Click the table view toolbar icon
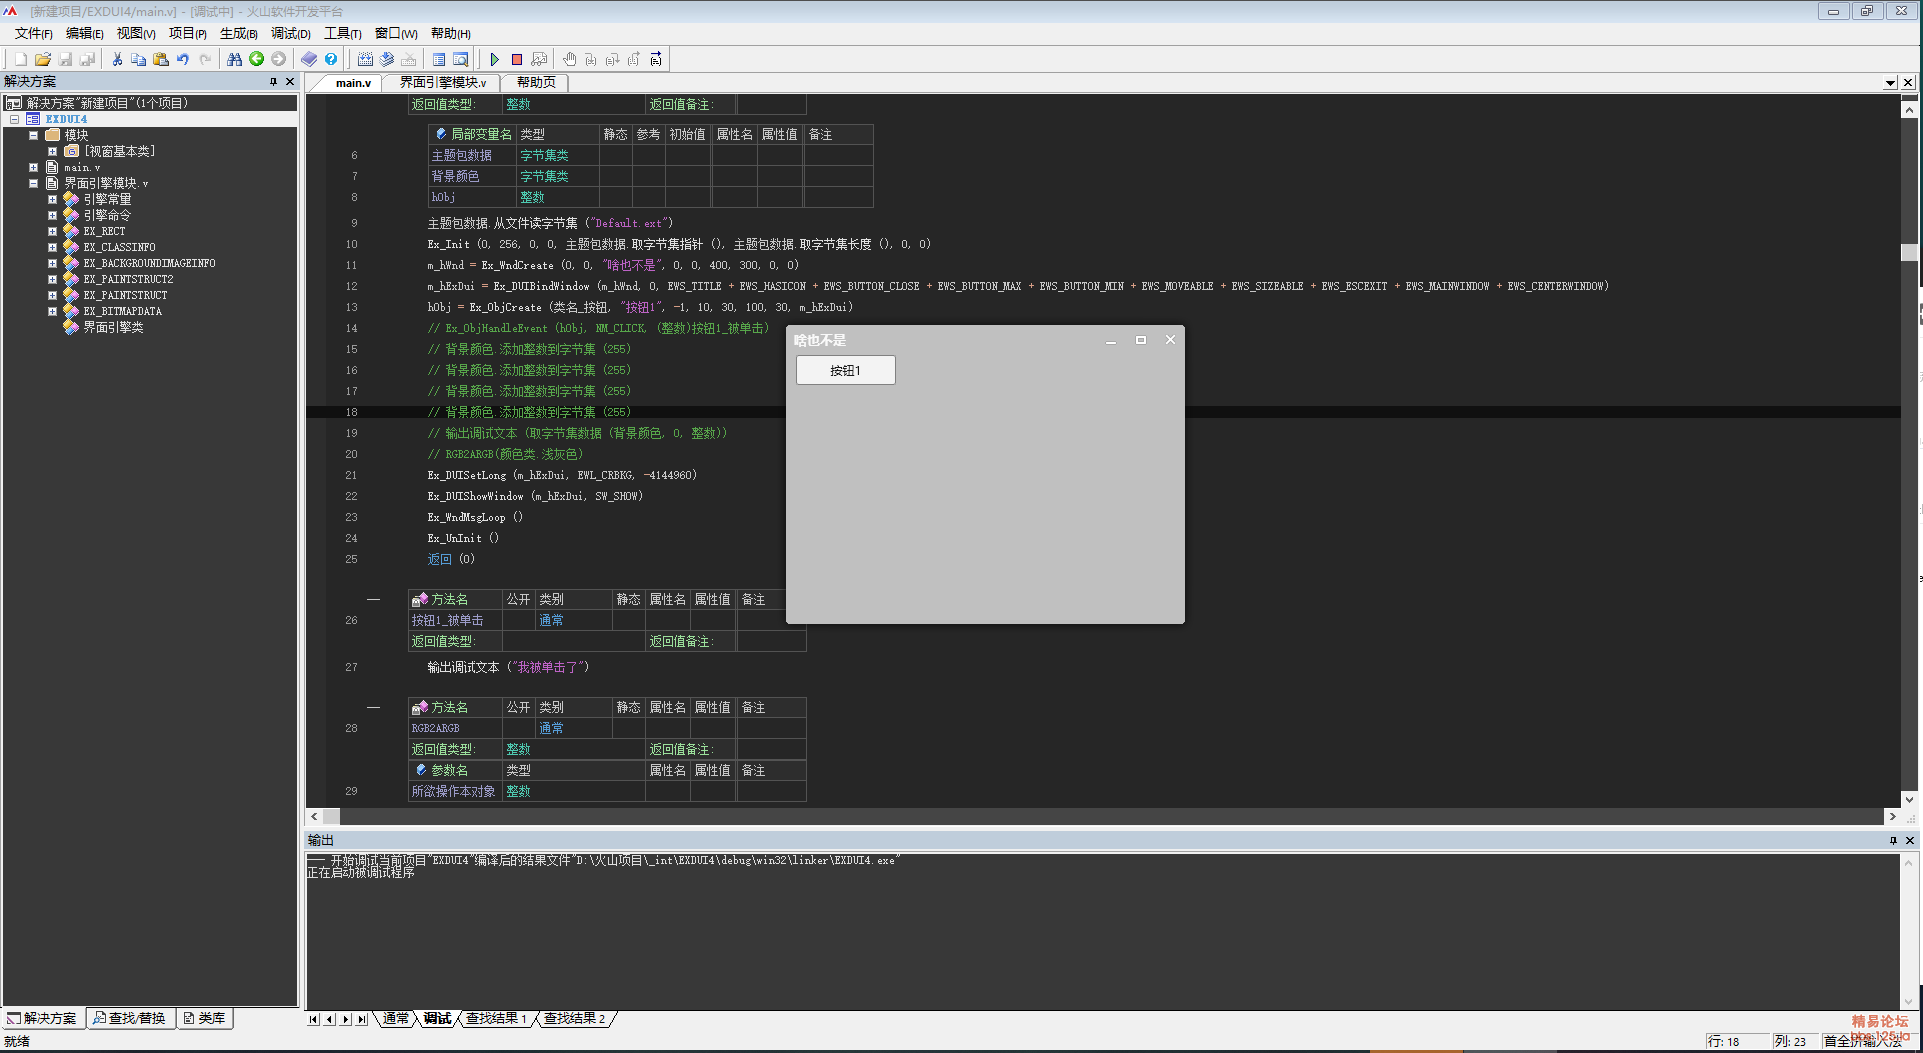Image resolution: width=1923 pixels, height=1053 pixels. [x=439, y=59]
